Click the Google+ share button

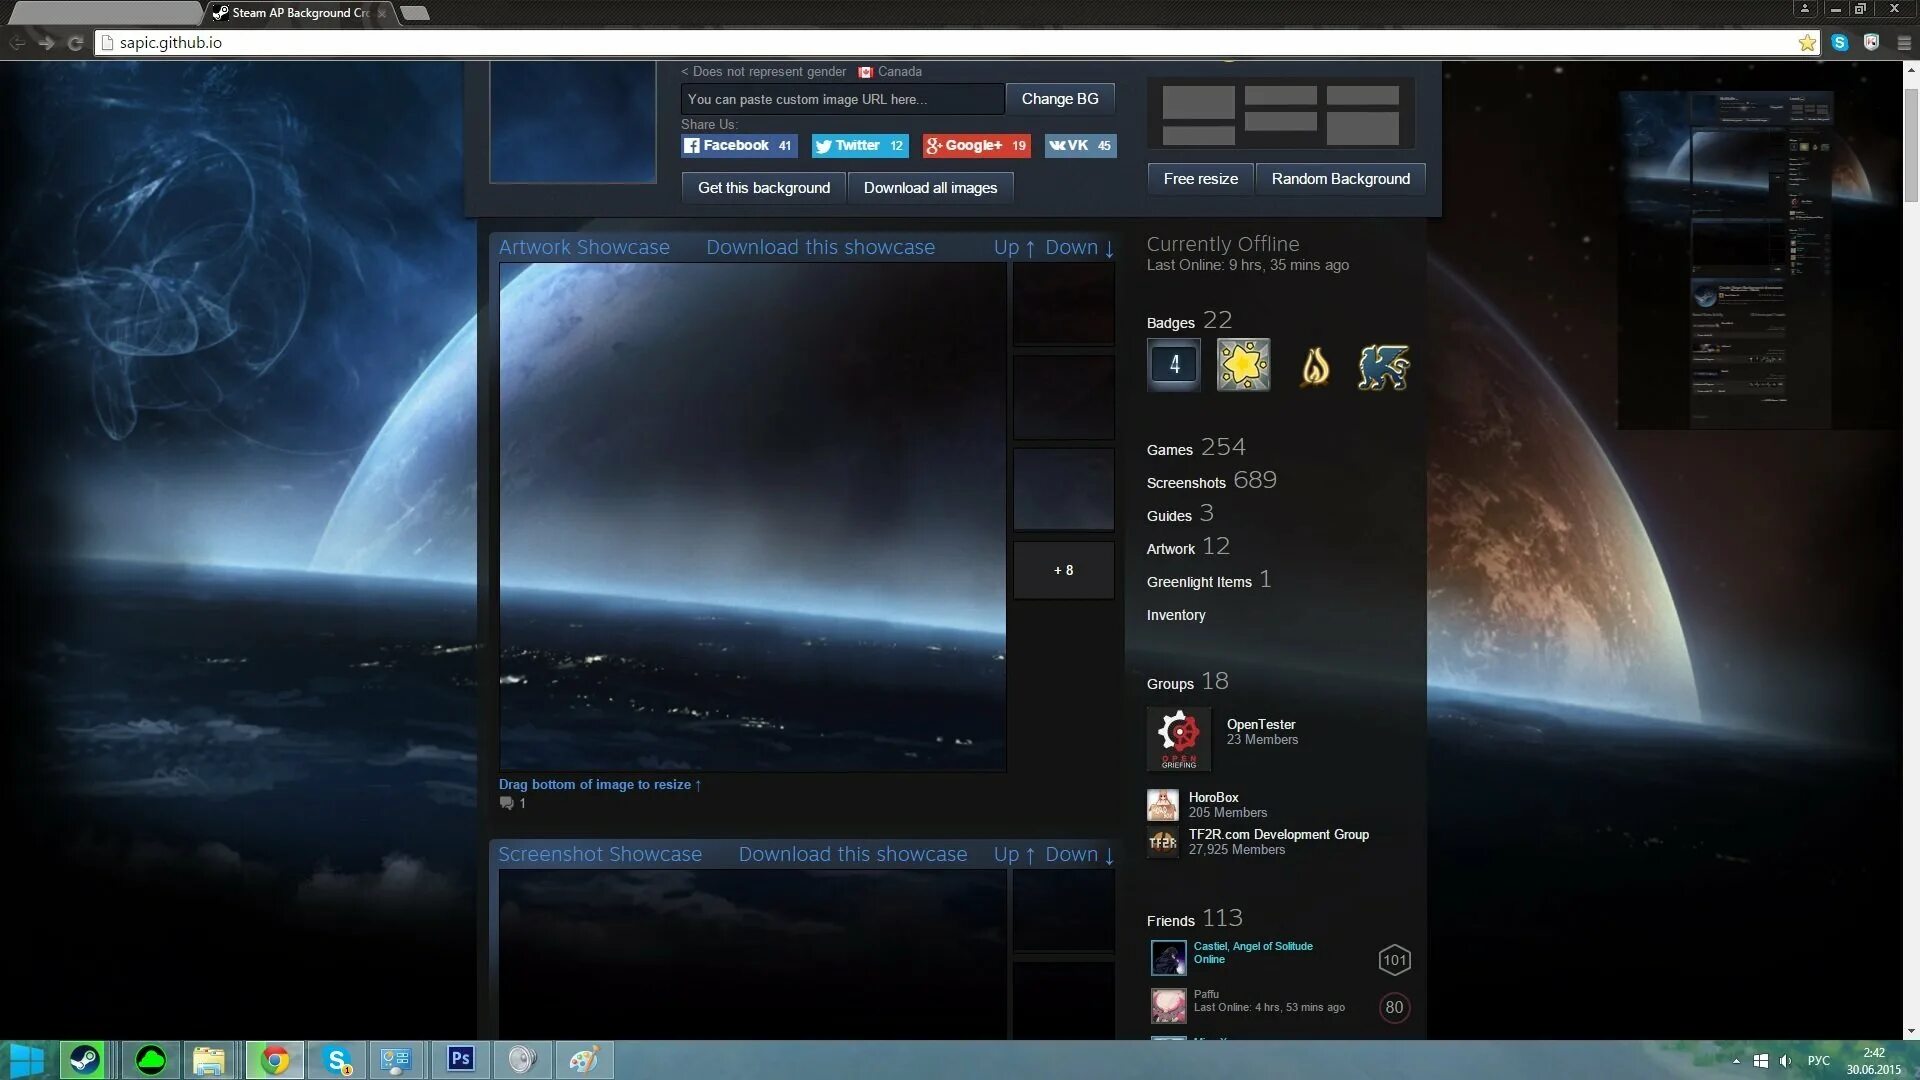tap(976, 146)
